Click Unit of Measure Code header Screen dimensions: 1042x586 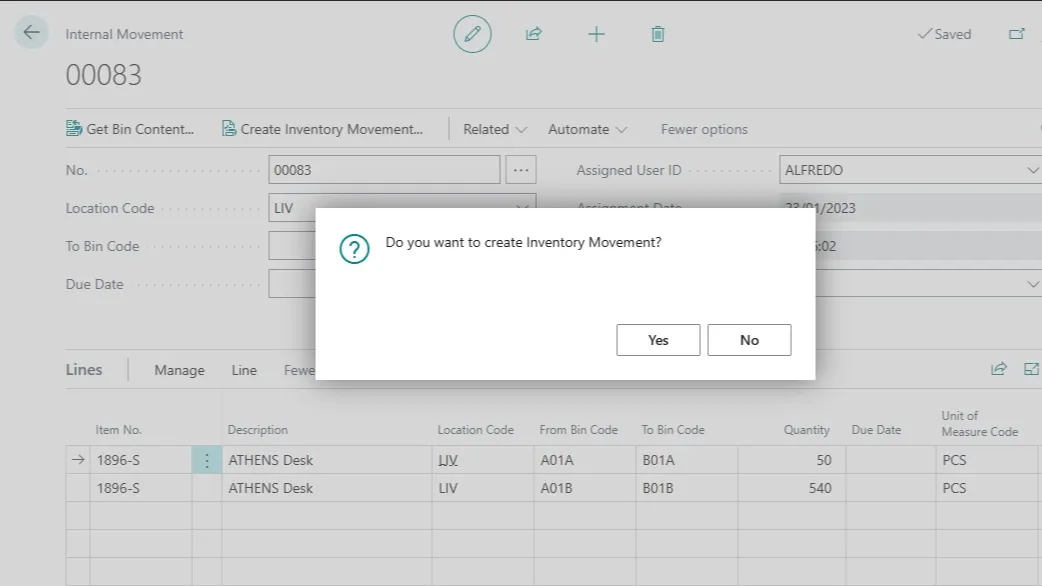tap(980, 423)
